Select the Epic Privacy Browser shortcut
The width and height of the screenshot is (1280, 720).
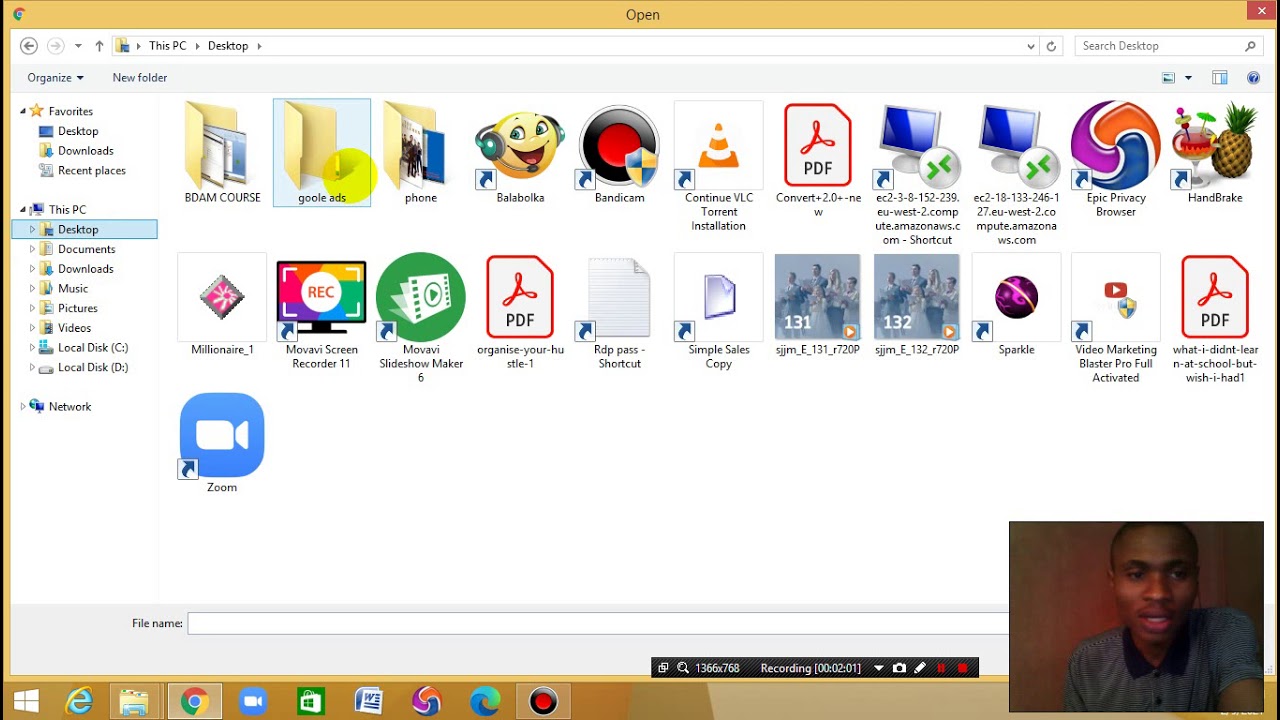(1116, 160)
